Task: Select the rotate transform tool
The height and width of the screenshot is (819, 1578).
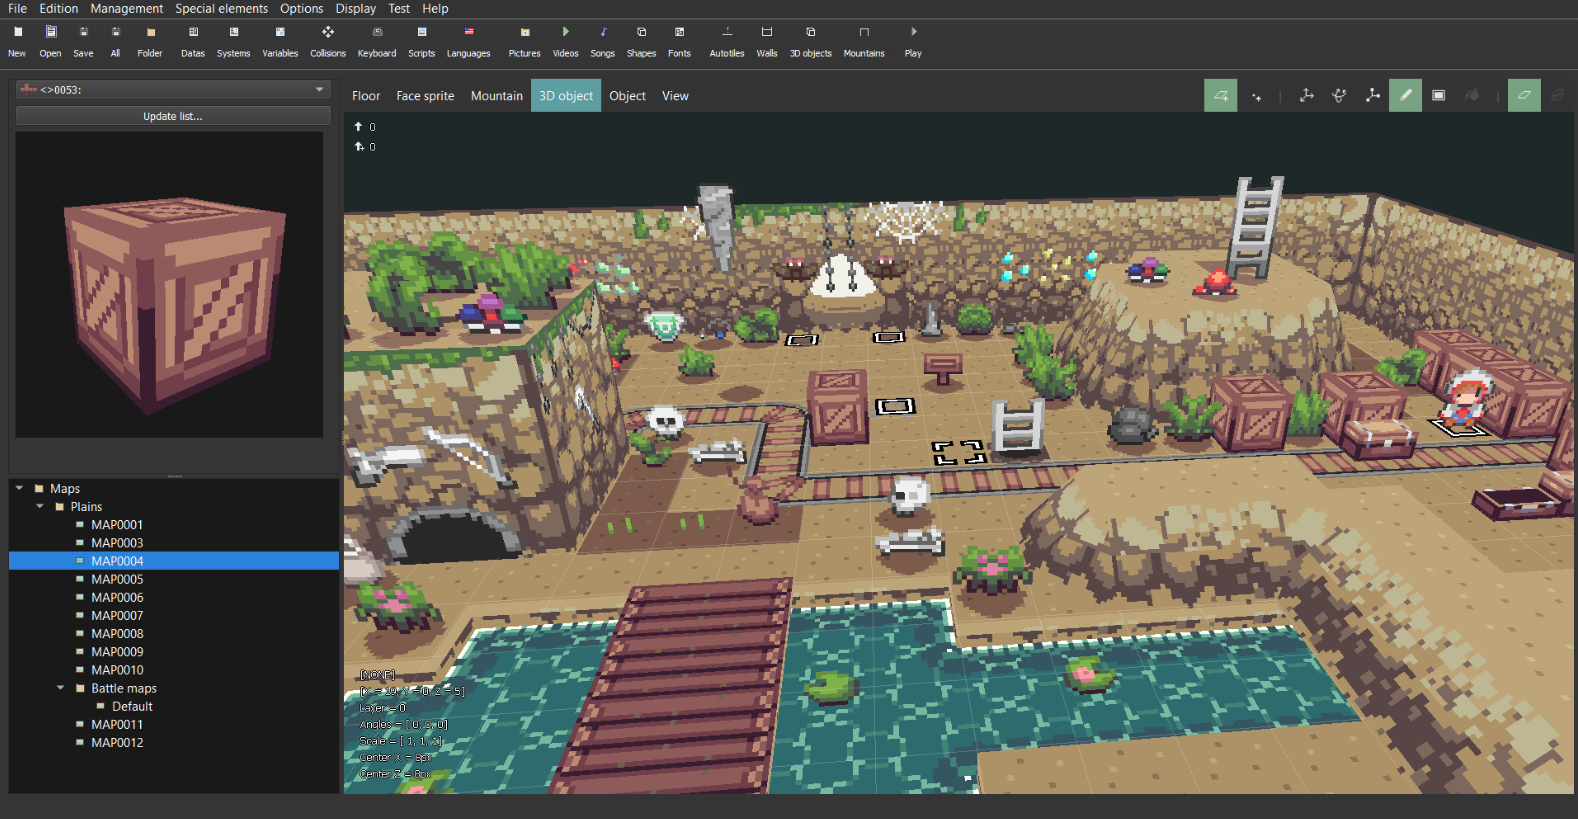Action: click(1339, 95)
